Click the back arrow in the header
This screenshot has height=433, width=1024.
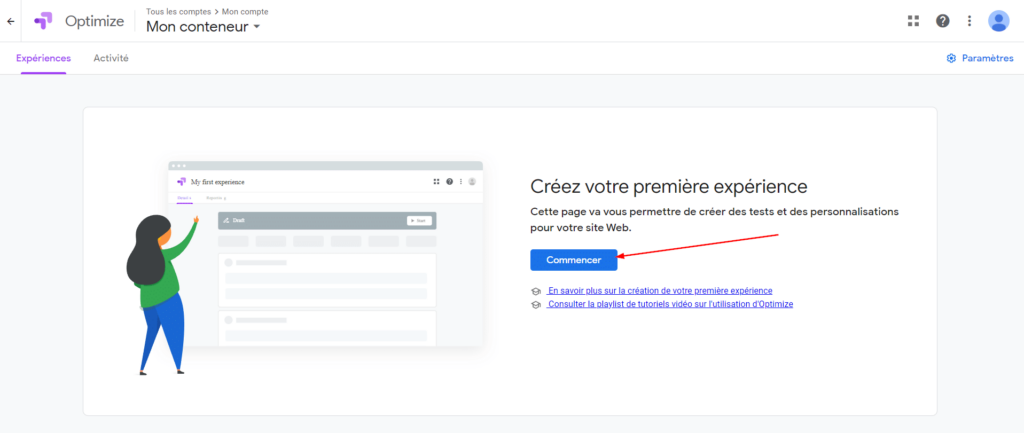tap(11, 21)
